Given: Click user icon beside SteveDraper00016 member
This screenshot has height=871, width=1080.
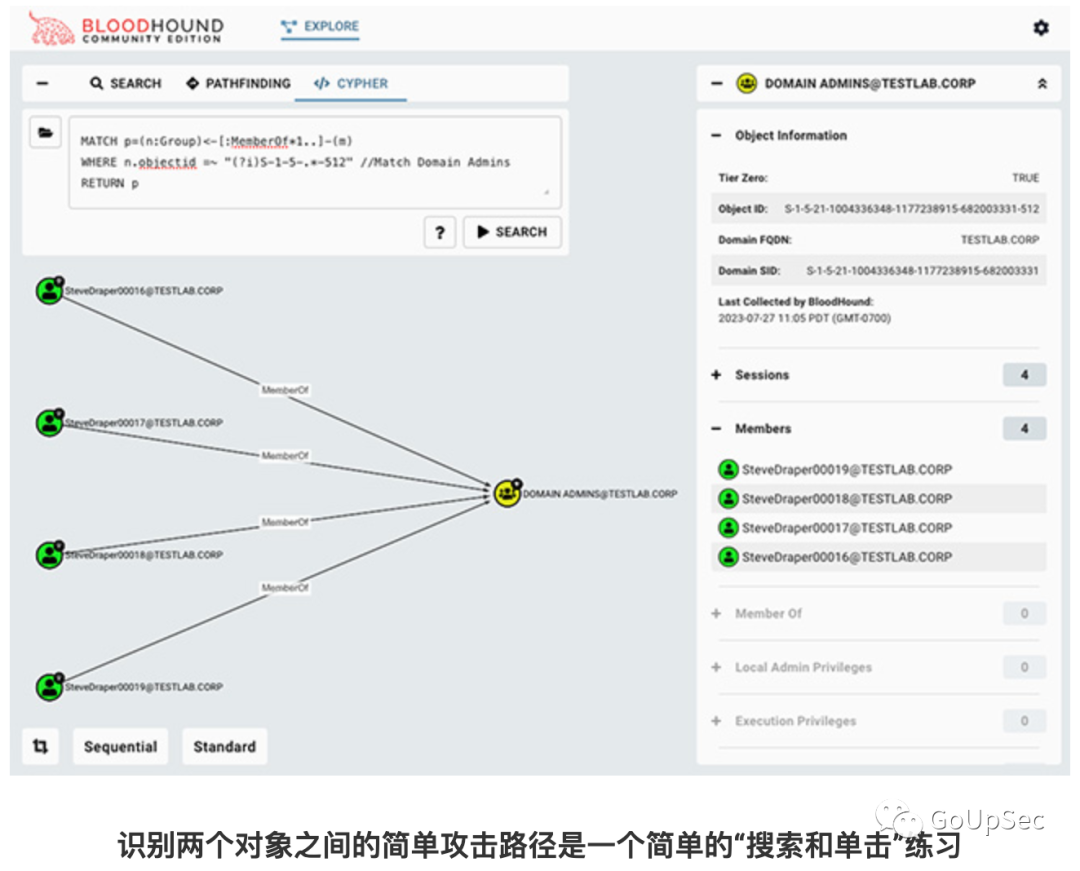Looking at the screenshot, I should pyautogui.click(x=728, y=557).
